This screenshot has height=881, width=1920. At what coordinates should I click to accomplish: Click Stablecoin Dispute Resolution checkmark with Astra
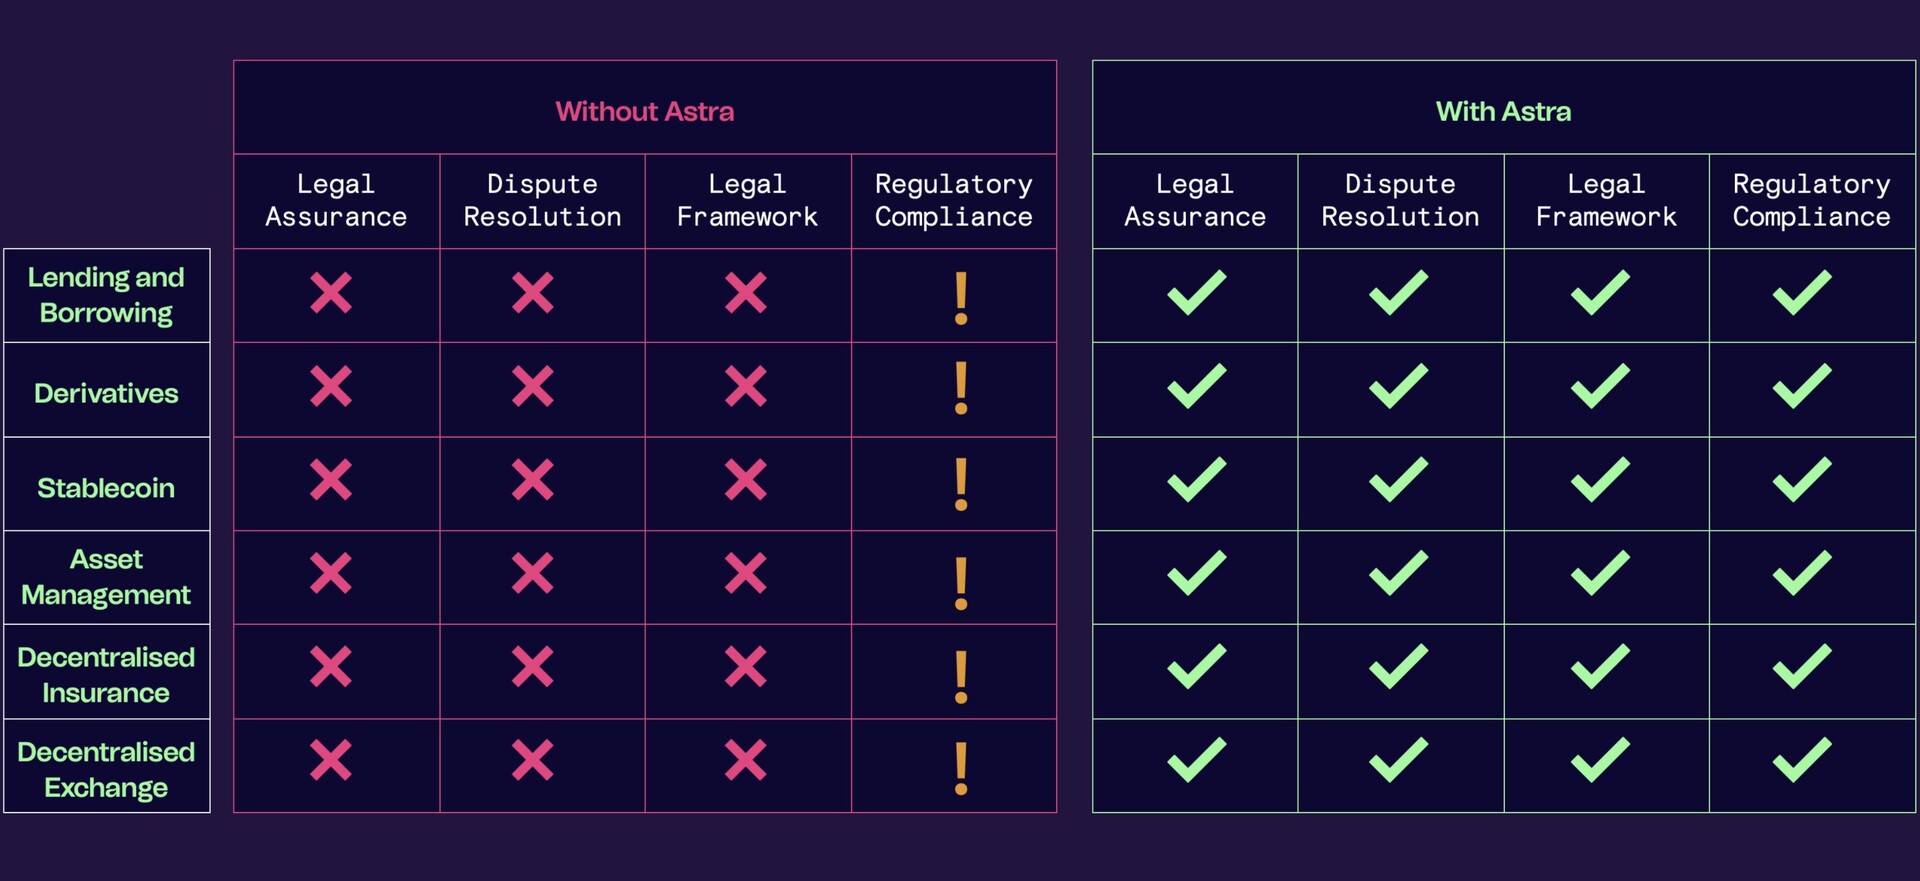(1399, 480)
